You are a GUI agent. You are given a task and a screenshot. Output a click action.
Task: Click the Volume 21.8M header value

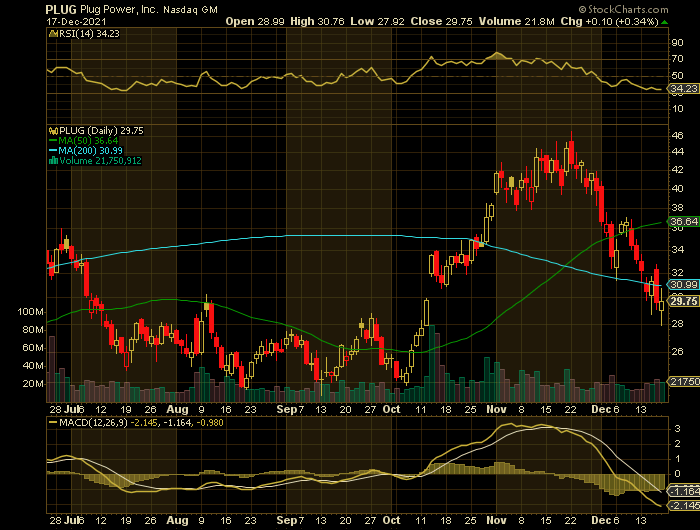[517, 21]
